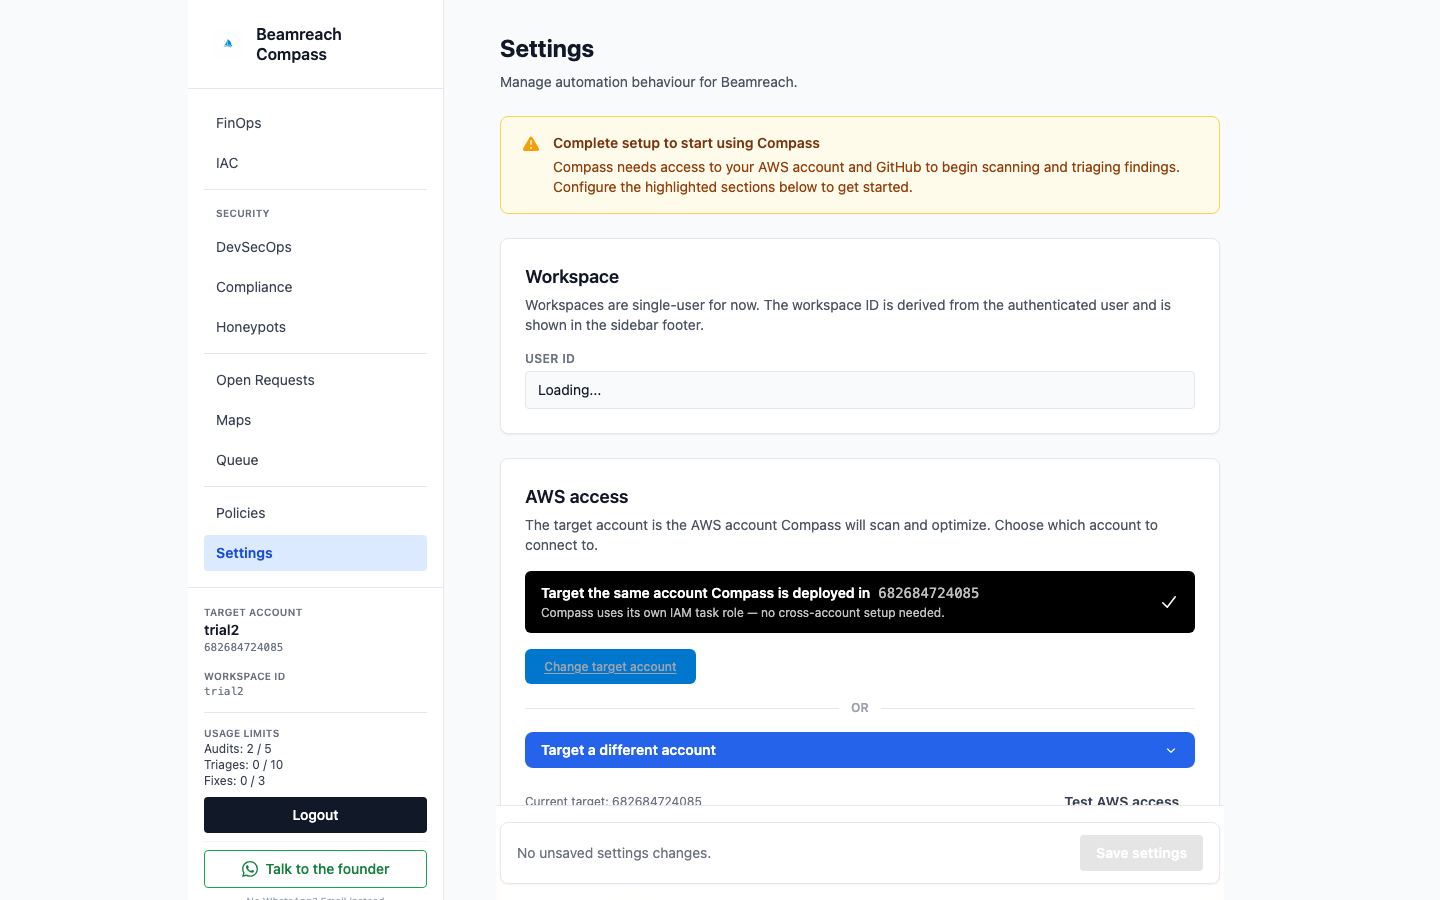Image resolution: width=1440 pixels, height=900 pixels.
Task: Click the Complete setup to start using Compass heading
Action: tap(686, 143)
